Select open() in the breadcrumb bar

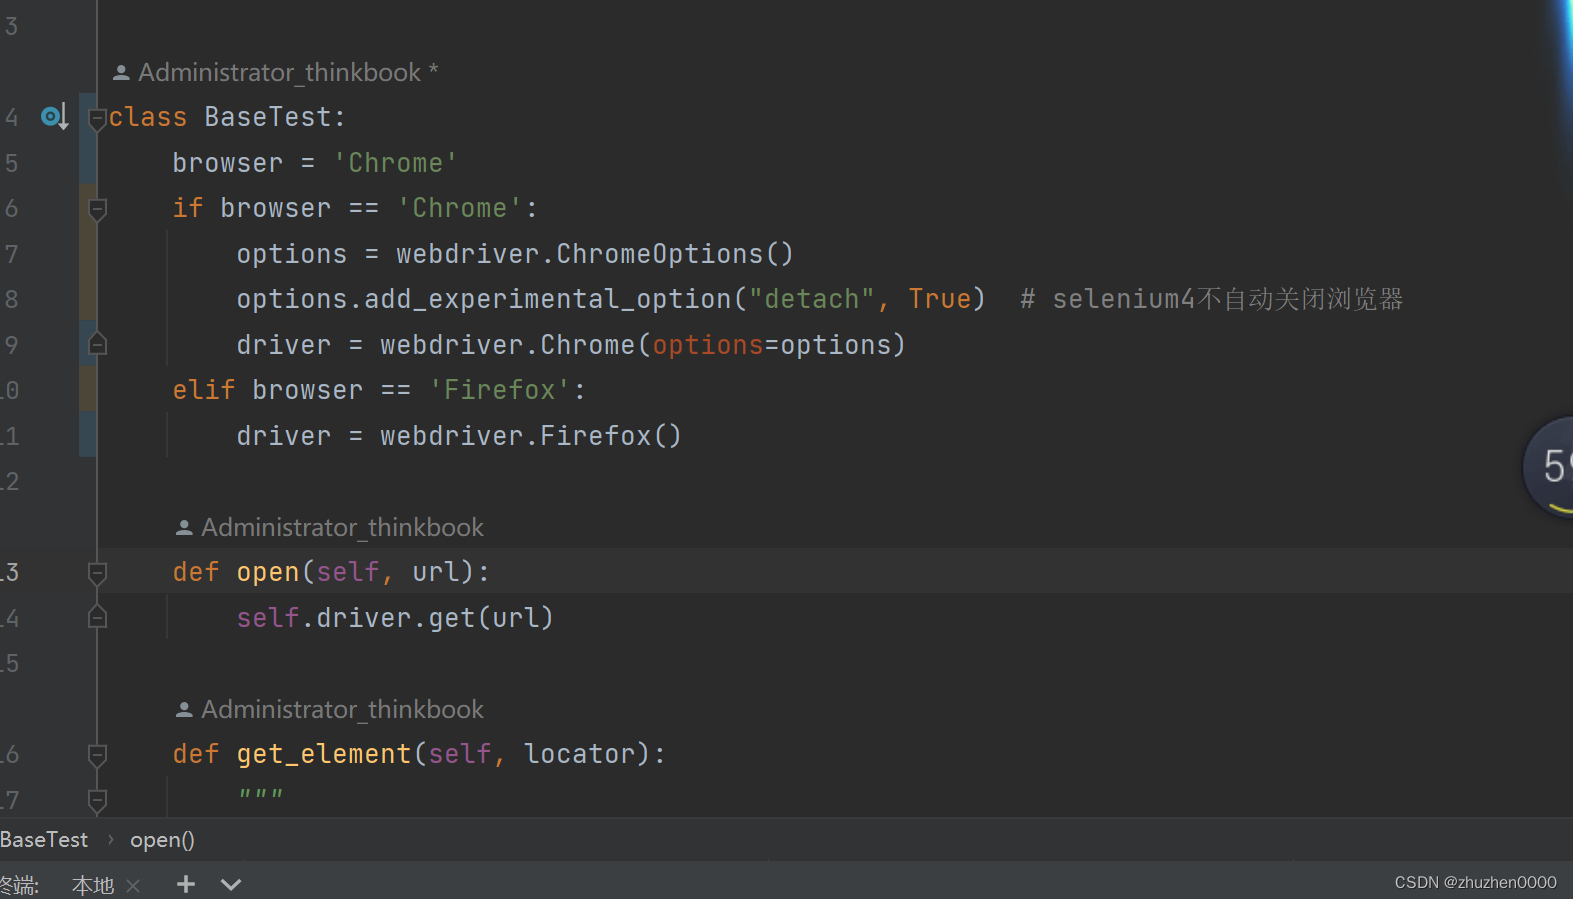pyautogui.click(x=162, y=840)
